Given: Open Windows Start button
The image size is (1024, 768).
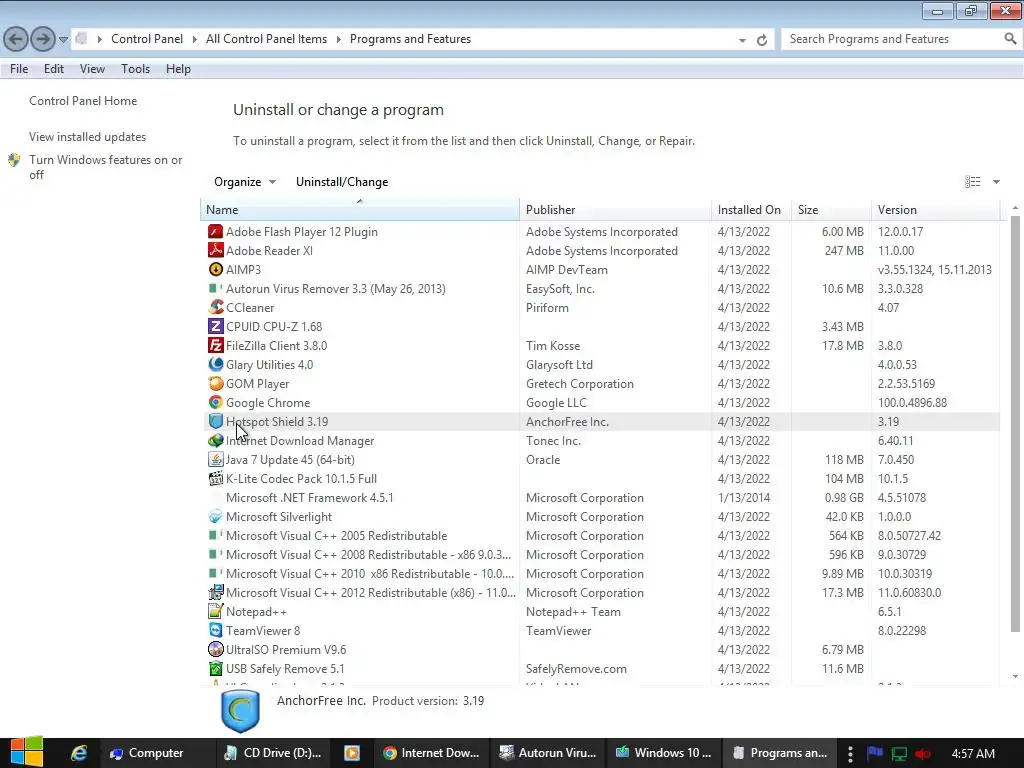Looking at the screenshot, I should [x=26, y=752].
